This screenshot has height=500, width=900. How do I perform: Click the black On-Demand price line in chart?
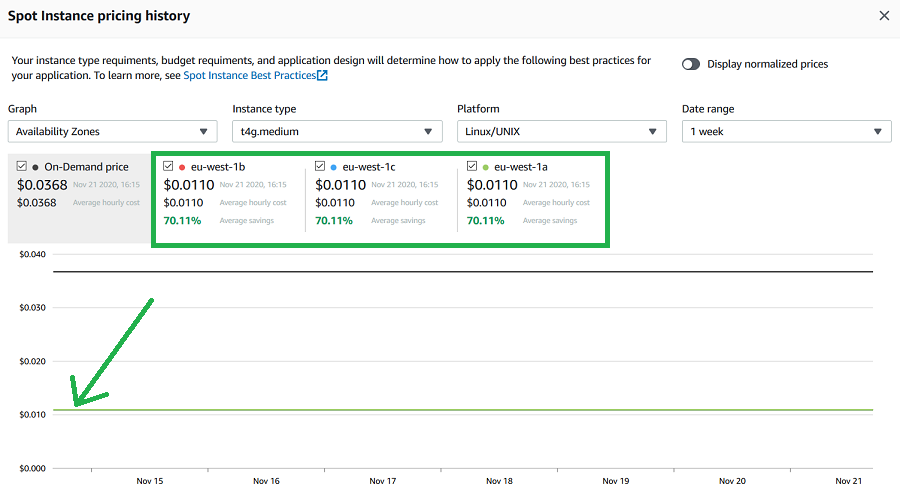(463, 272)
